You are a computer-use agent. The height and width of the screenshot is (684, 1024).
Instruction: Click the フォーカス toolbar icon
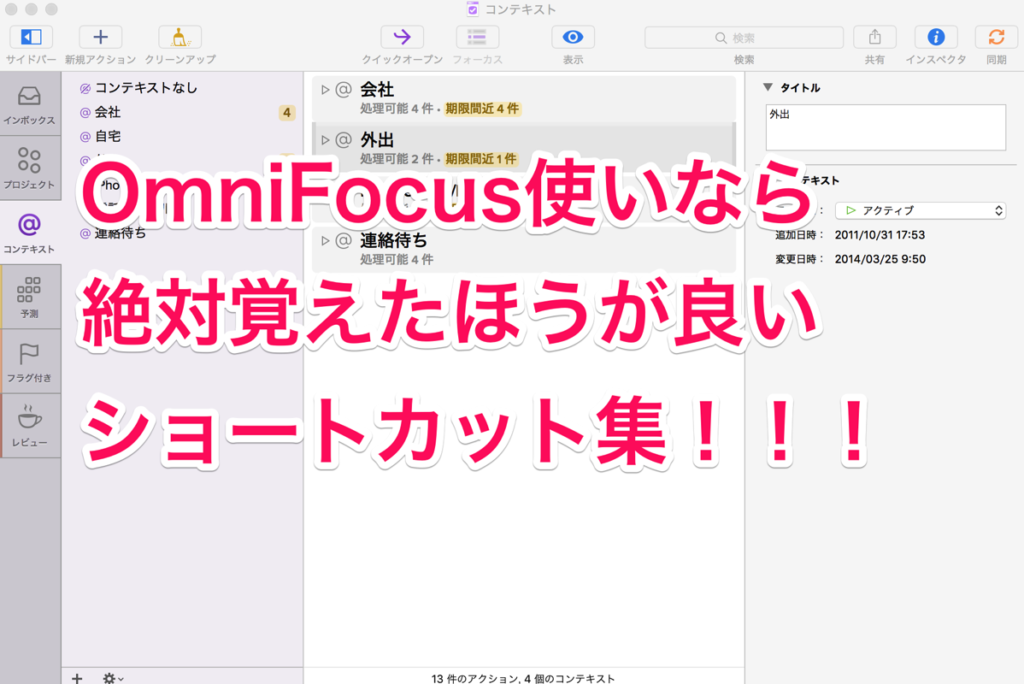pos(477,37)
